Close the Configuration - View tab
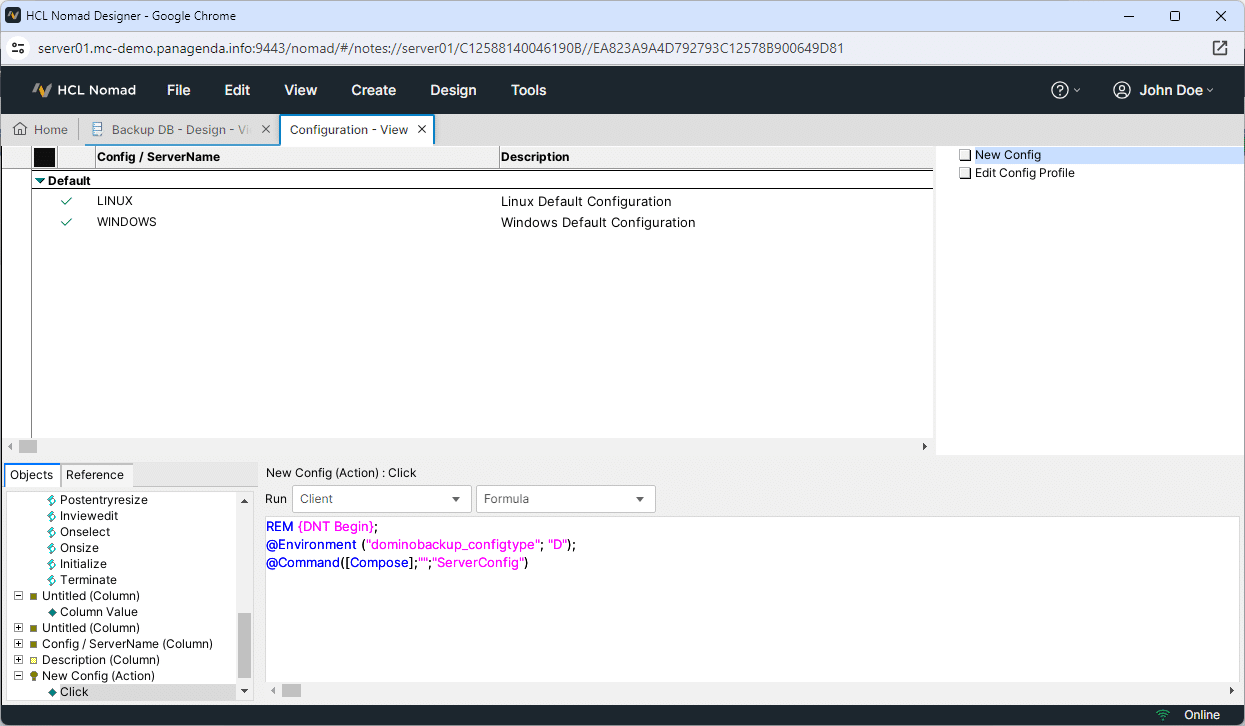This screenshot has width=1245, height=726. tap(422, 130)
